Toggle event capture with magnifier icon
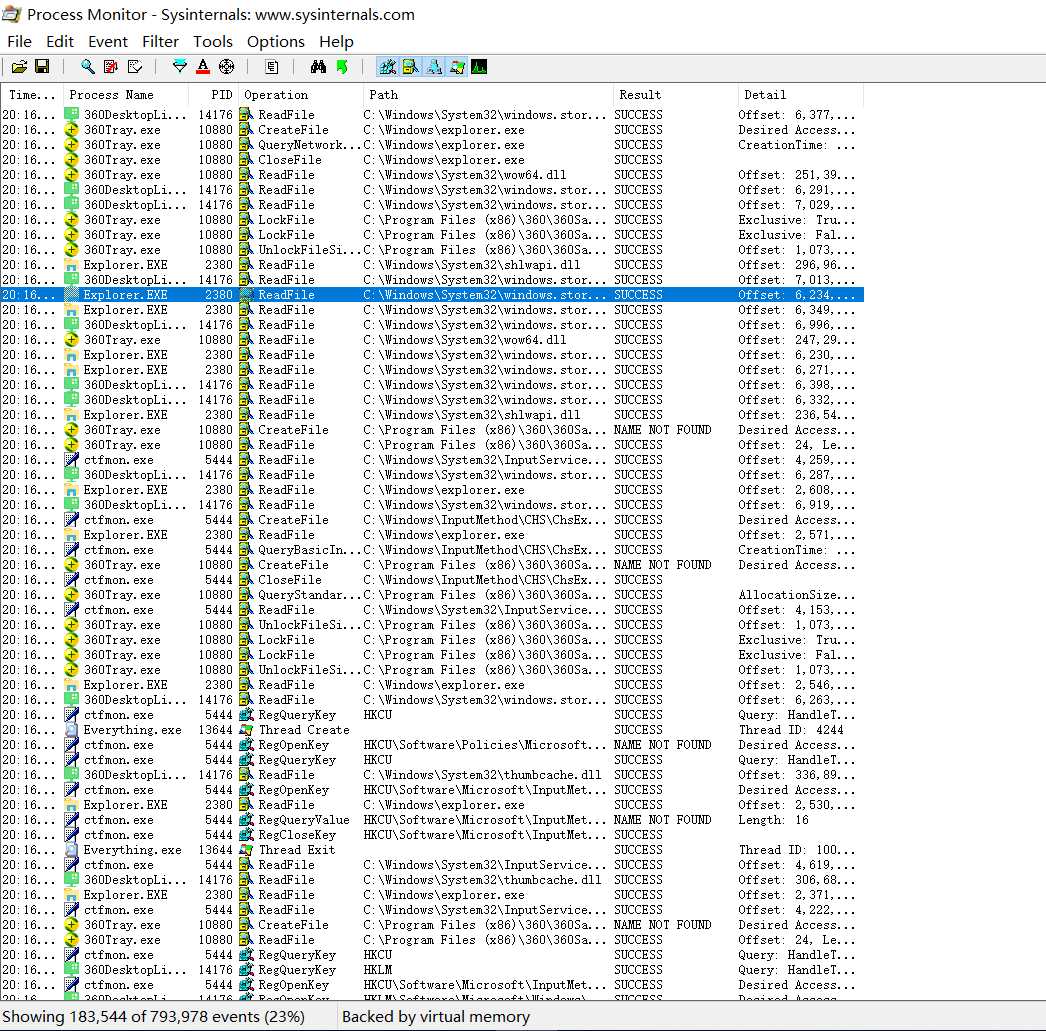The image size is (1046, 1031). (87, 67)
